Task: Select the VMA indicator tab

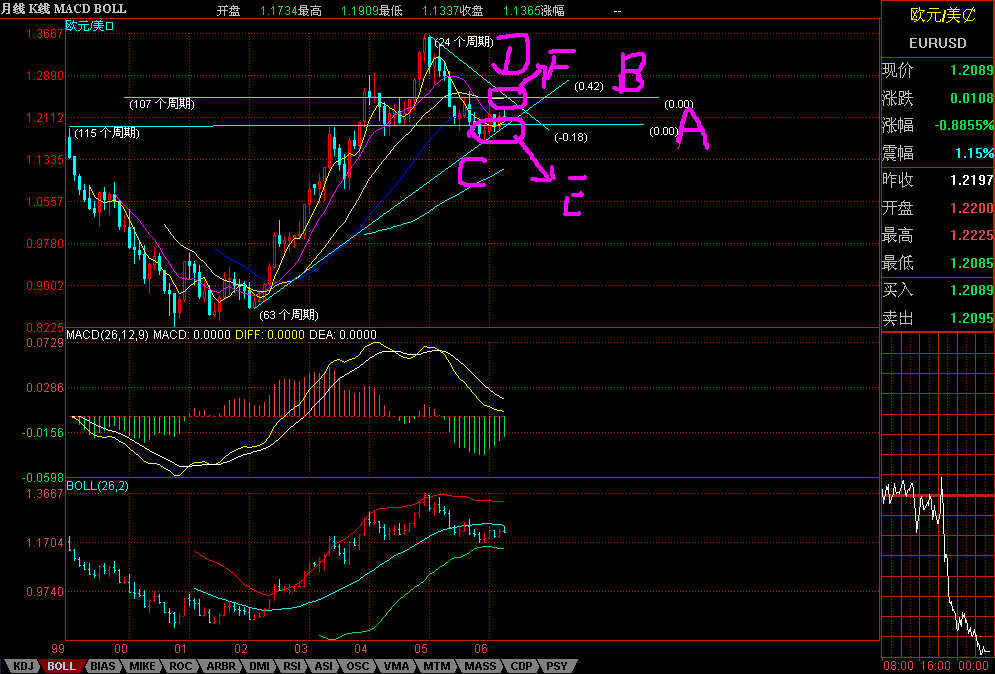Action: click(x=396, y=666)
